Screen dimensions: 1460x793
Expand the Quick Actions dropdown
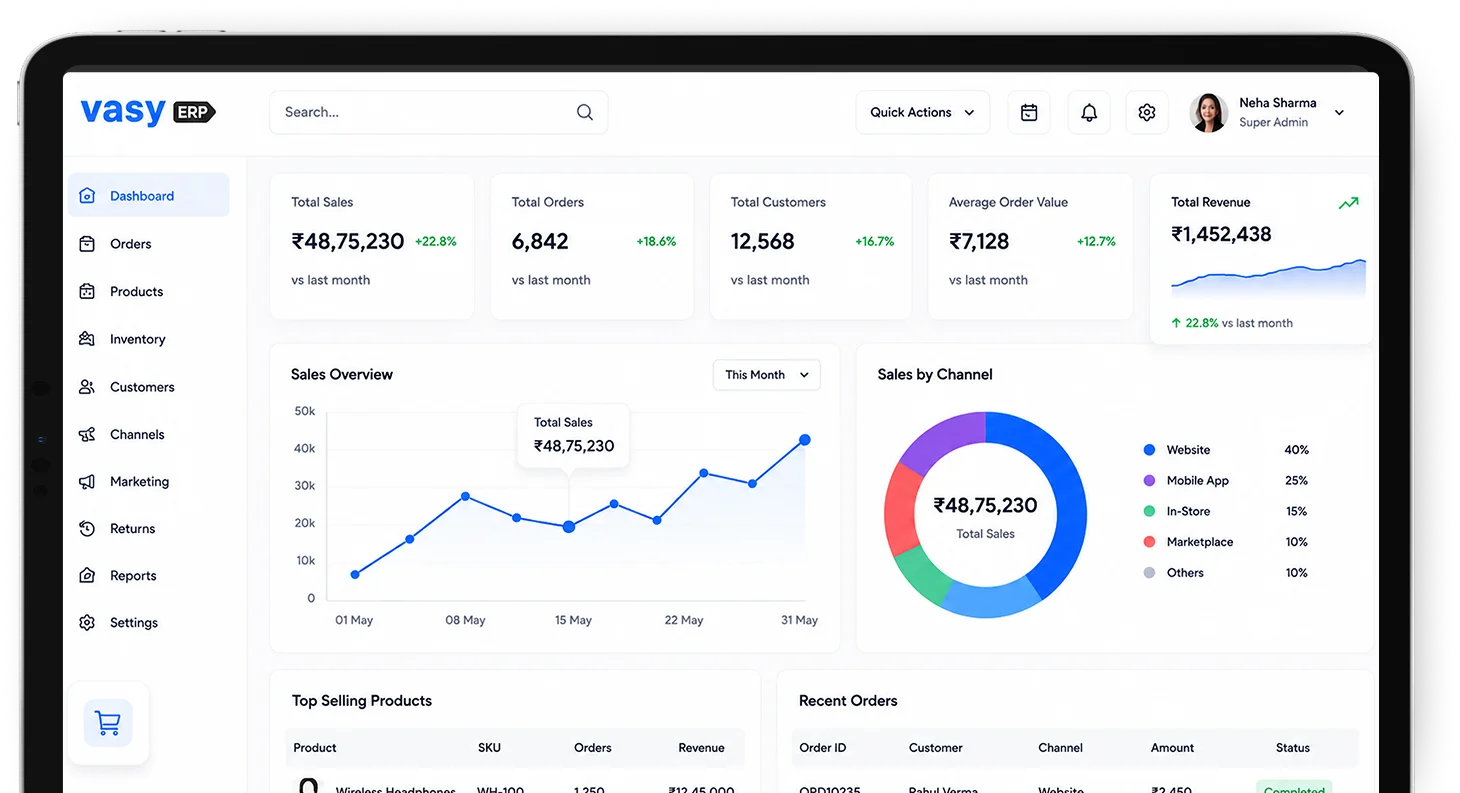(x=923, y=113)
